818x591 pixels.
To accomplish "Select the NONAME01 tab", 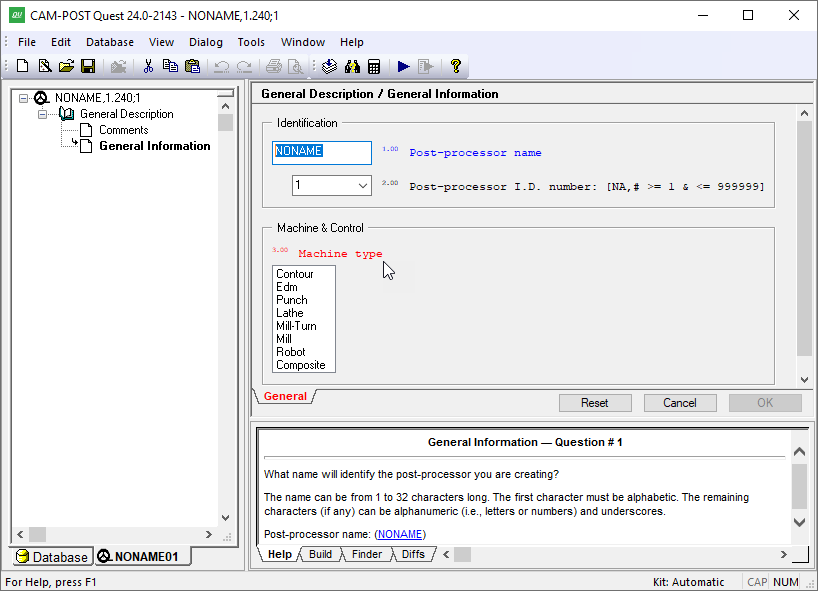I will coord(140,557).
